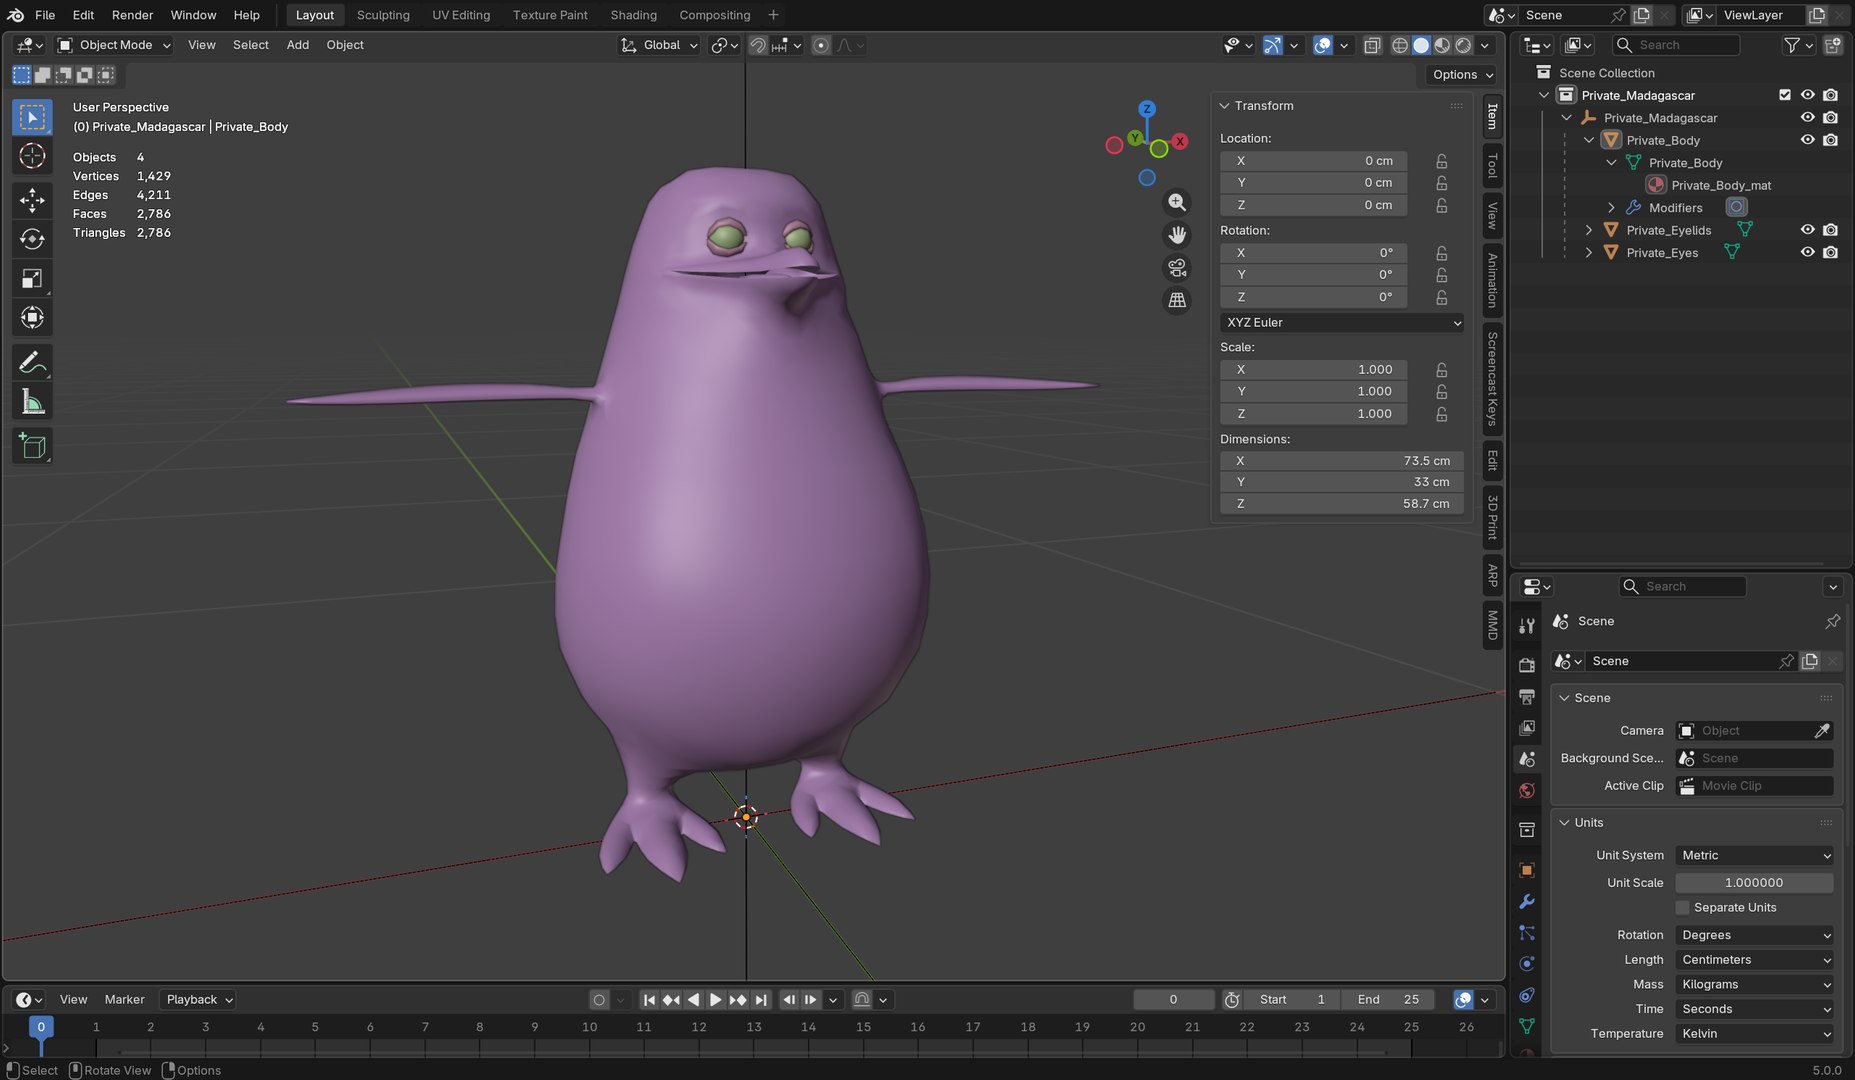Click the viewport zoom magnifier icon

coord(1177,202)
